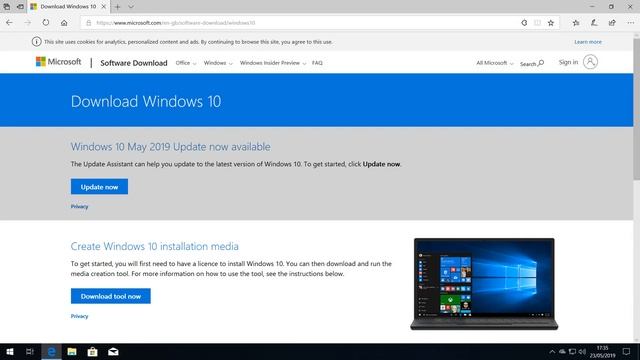This screenshot has height=360, width=640.
Task: Click the account avatar icon
Action: (590, 62)
